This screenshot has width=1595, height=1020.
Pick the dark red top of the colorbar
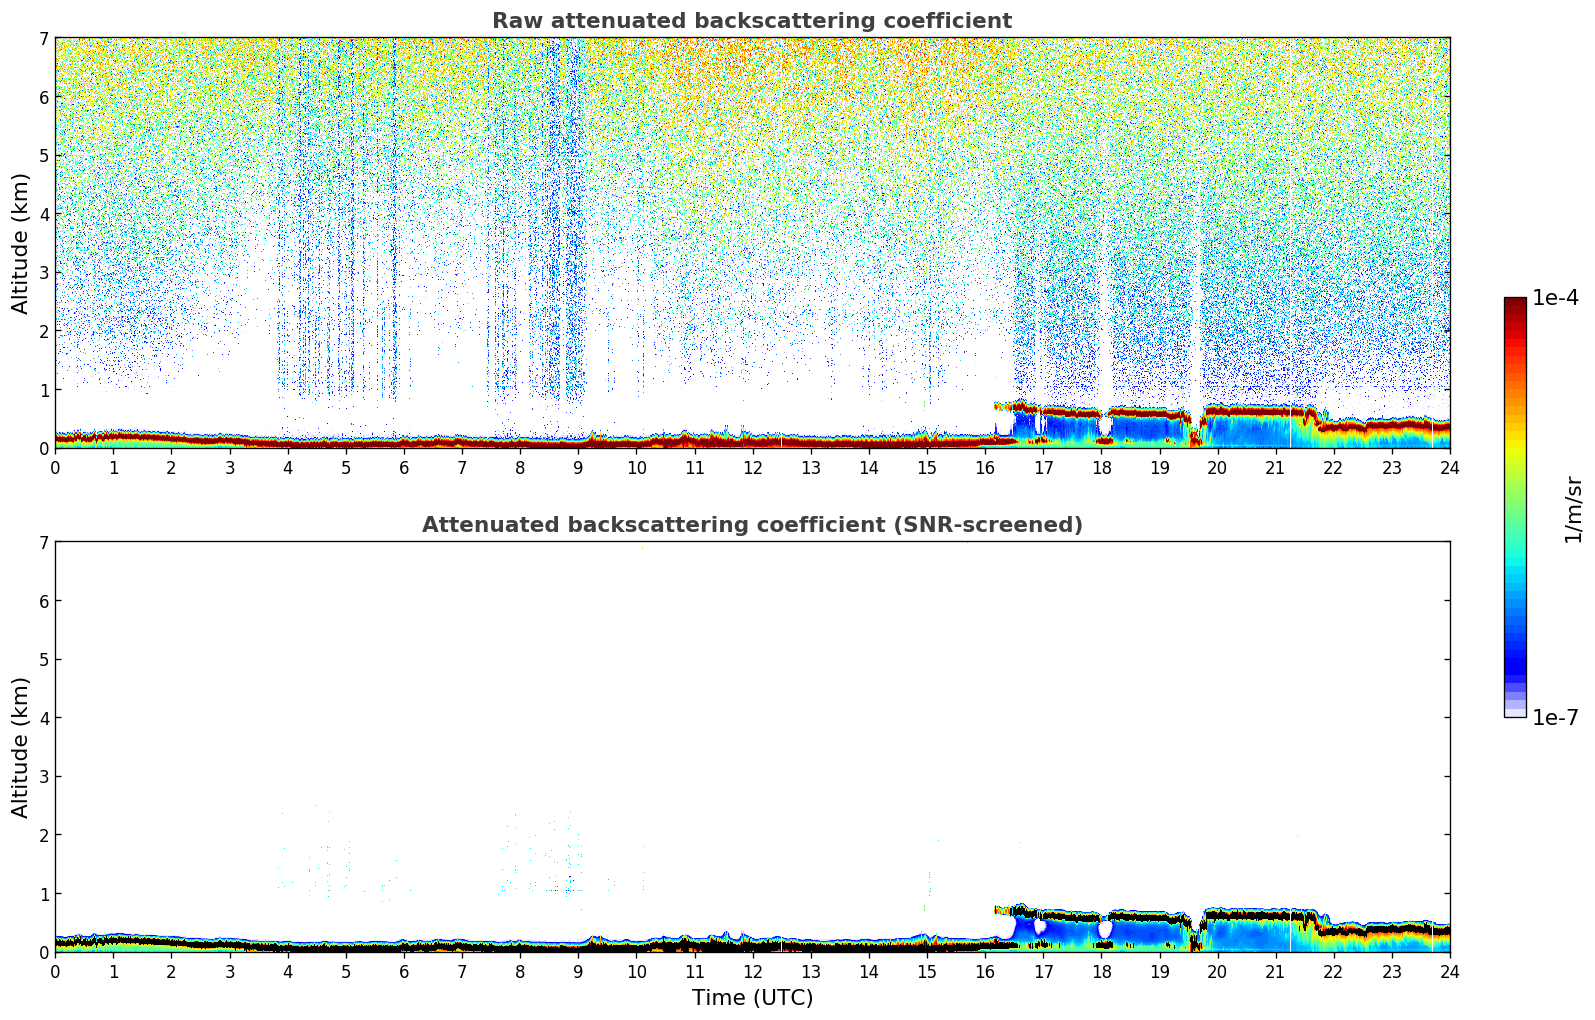click(1515, 305)
